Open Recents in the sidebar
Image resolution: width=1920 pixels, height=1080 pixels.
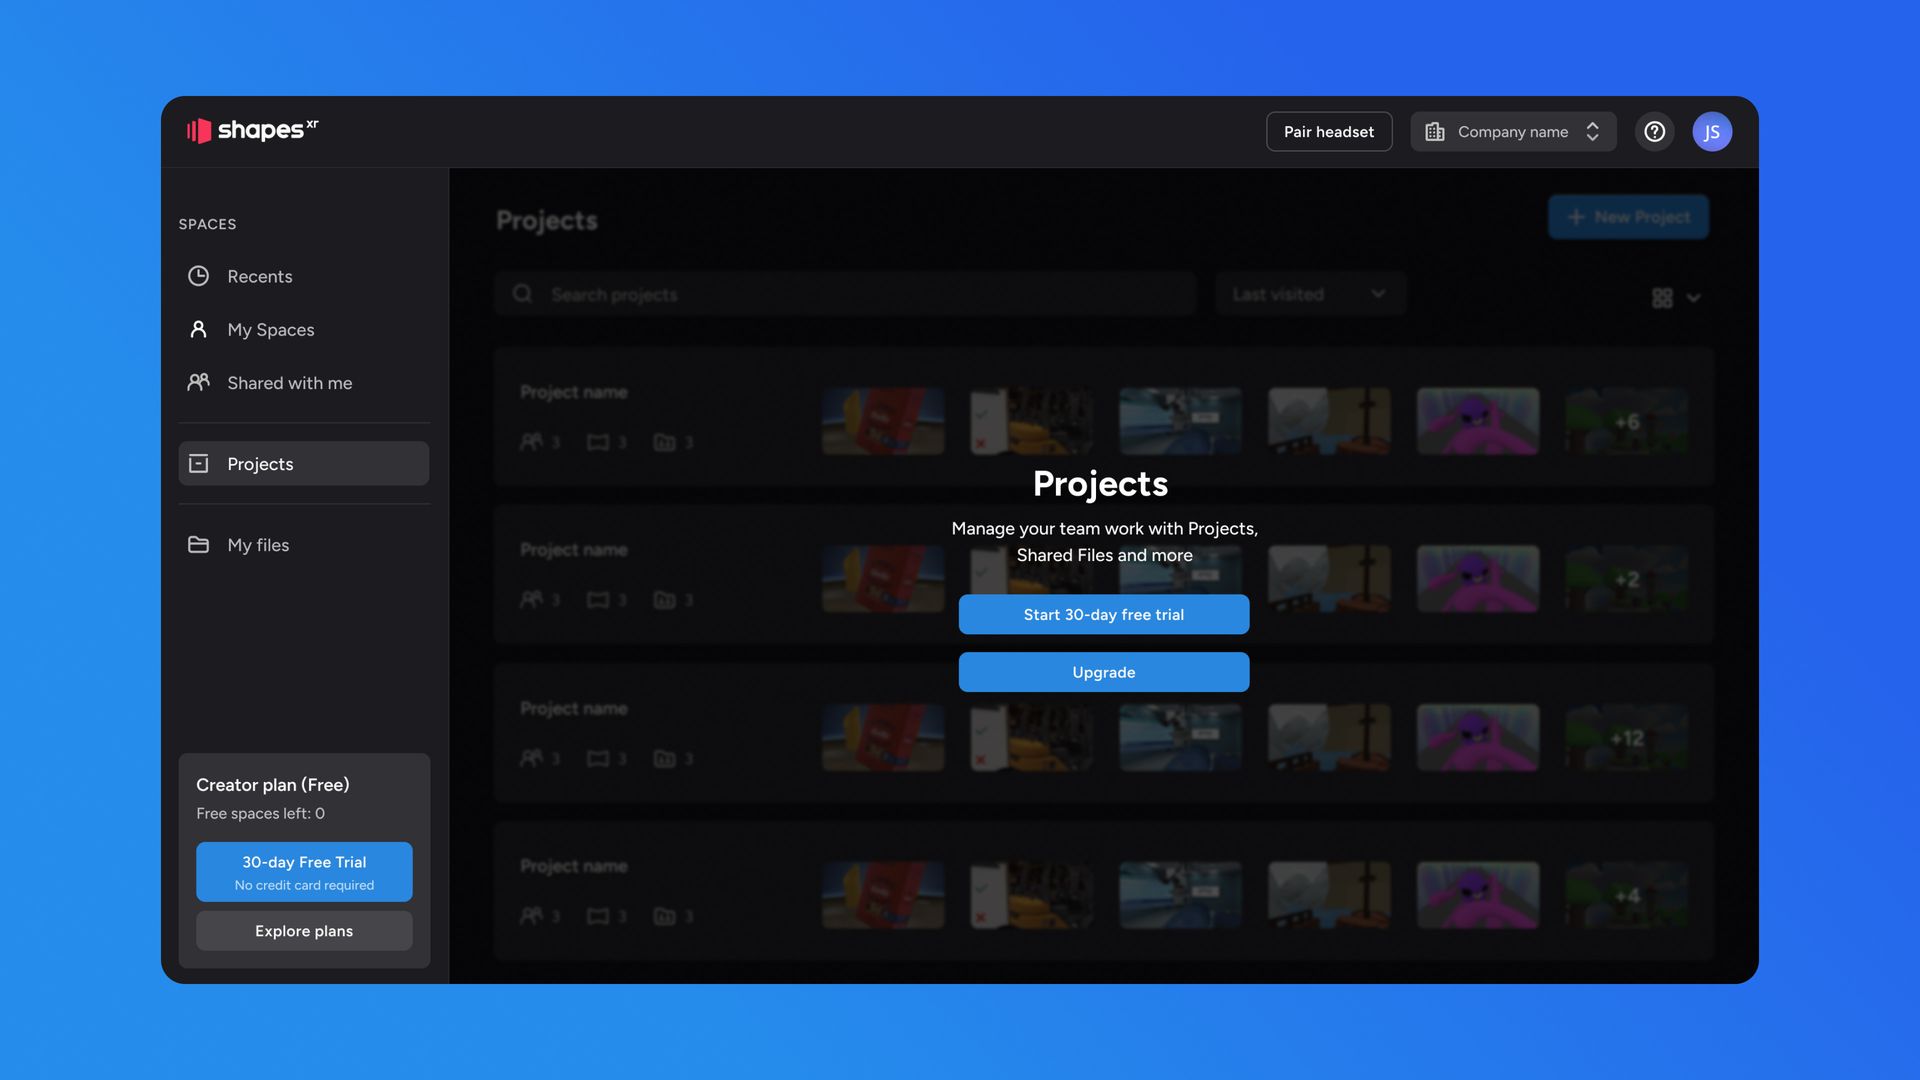[304, 276]
